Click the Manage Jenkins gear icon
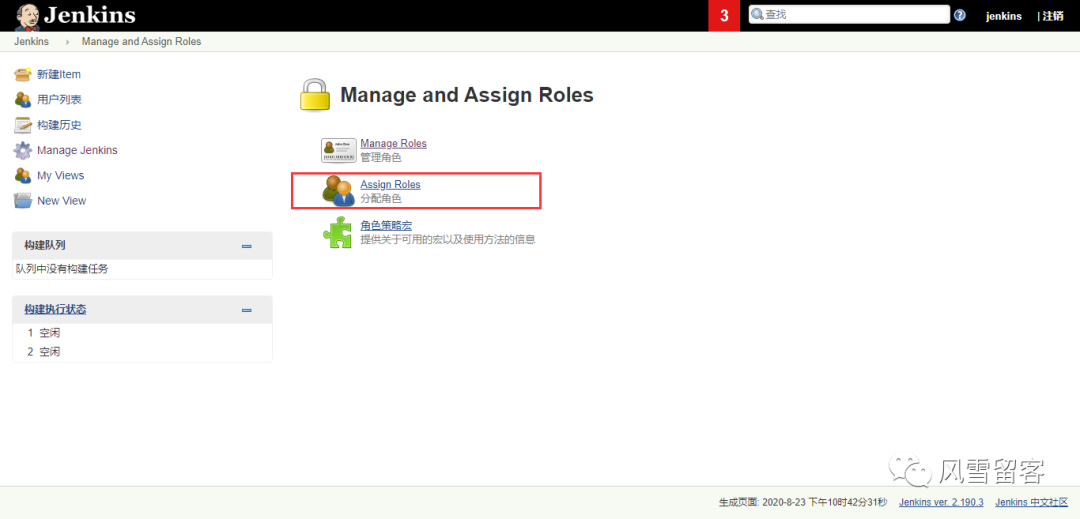Screen dimensions: 1080x519 coord(23,150)
